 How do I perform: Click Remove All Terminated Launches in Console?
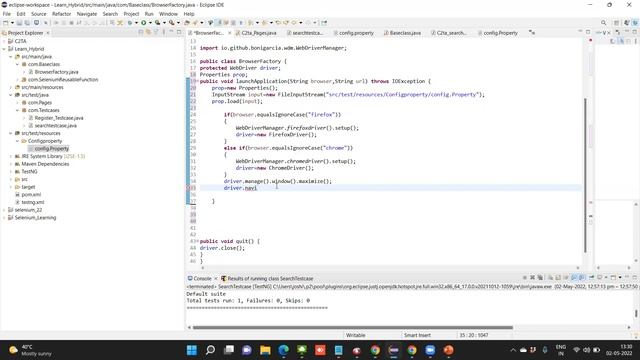click(x=540, y=278)
